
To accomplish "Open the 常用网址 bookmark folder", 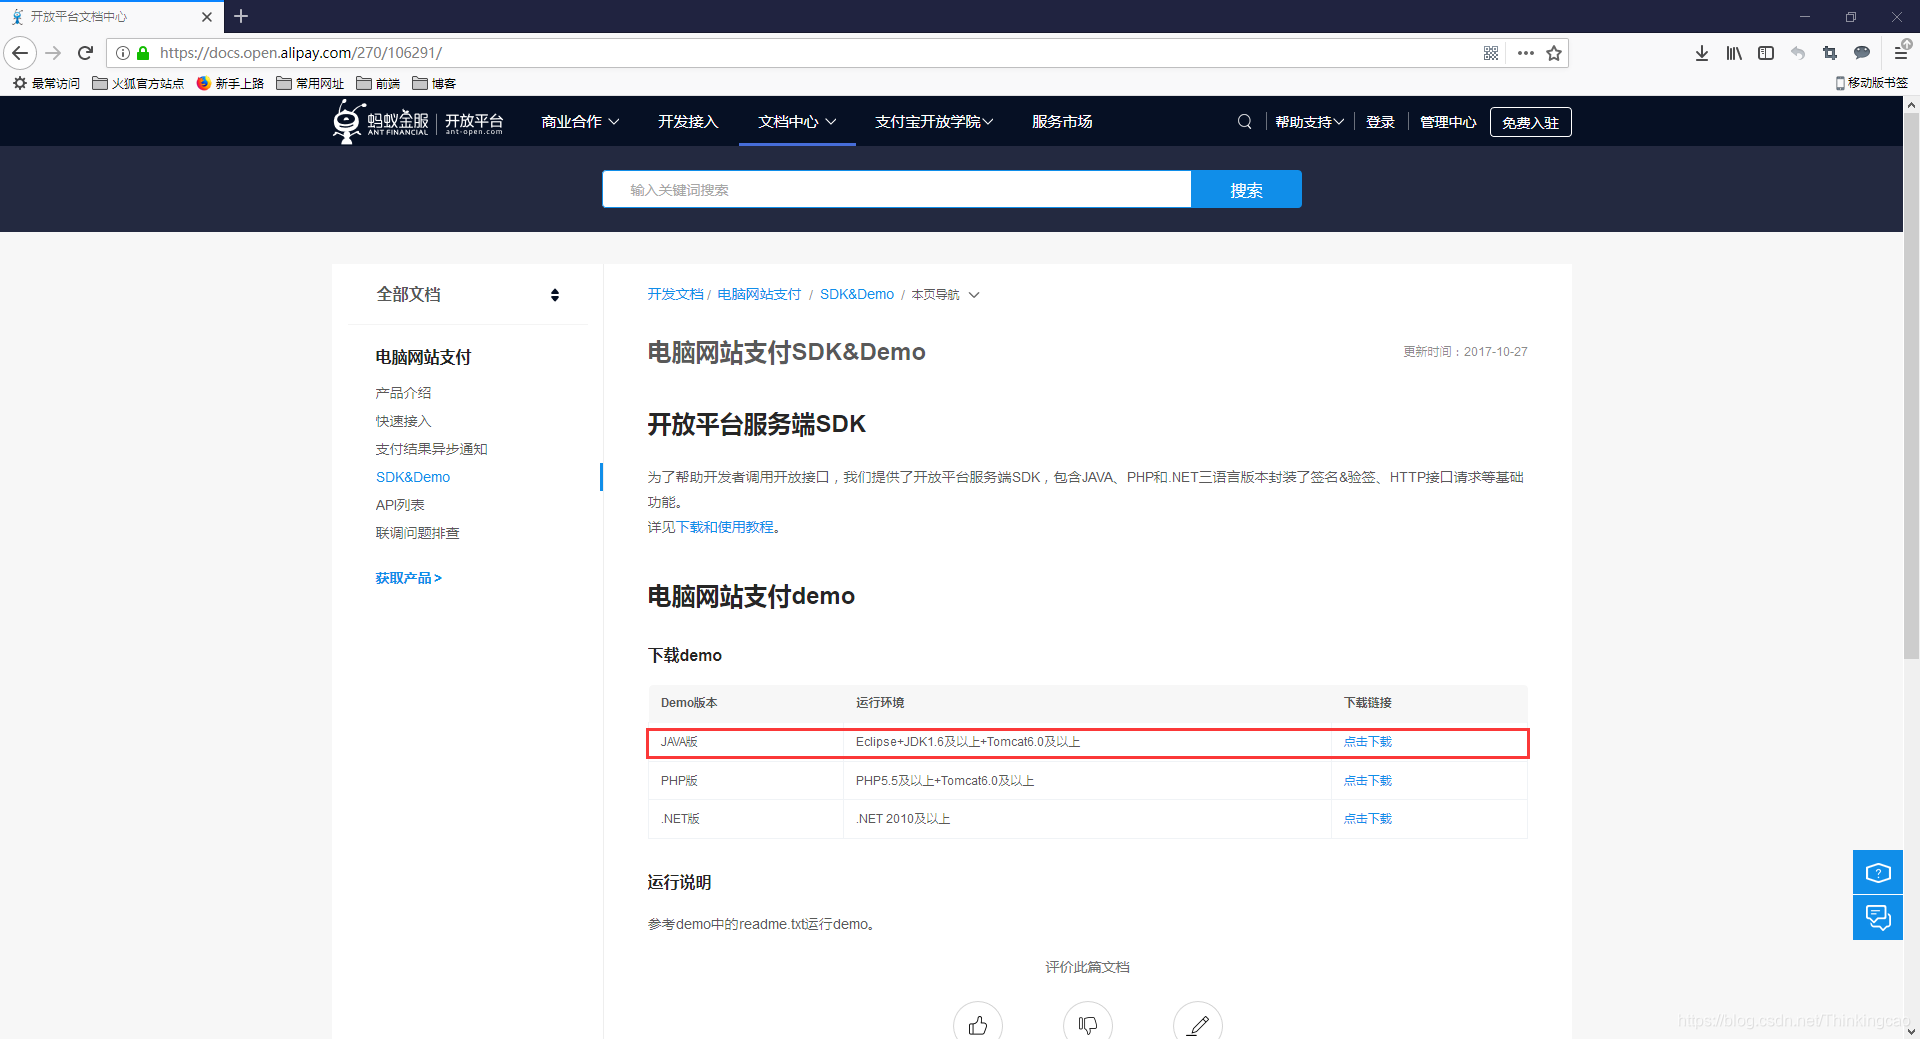I will [x=310, y=83].
